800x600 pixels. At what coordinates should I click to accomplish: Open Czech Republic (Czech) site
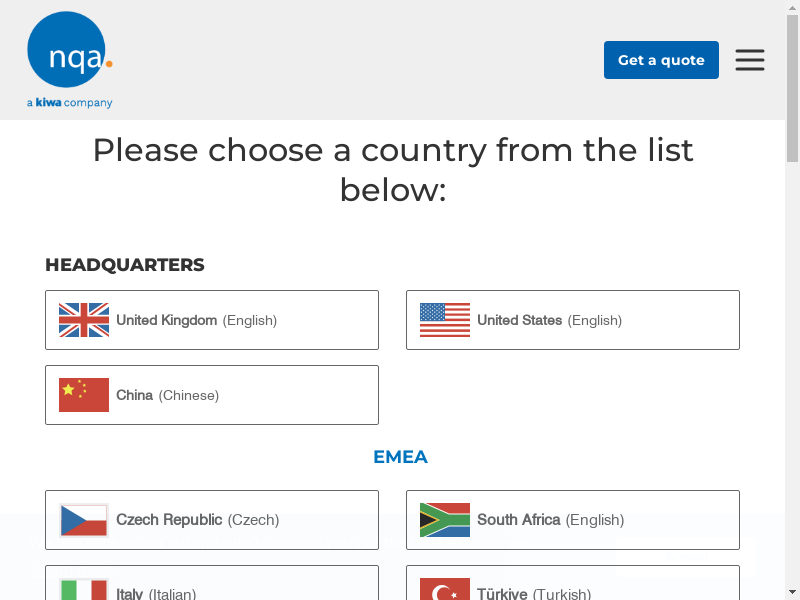click(197, 520)
